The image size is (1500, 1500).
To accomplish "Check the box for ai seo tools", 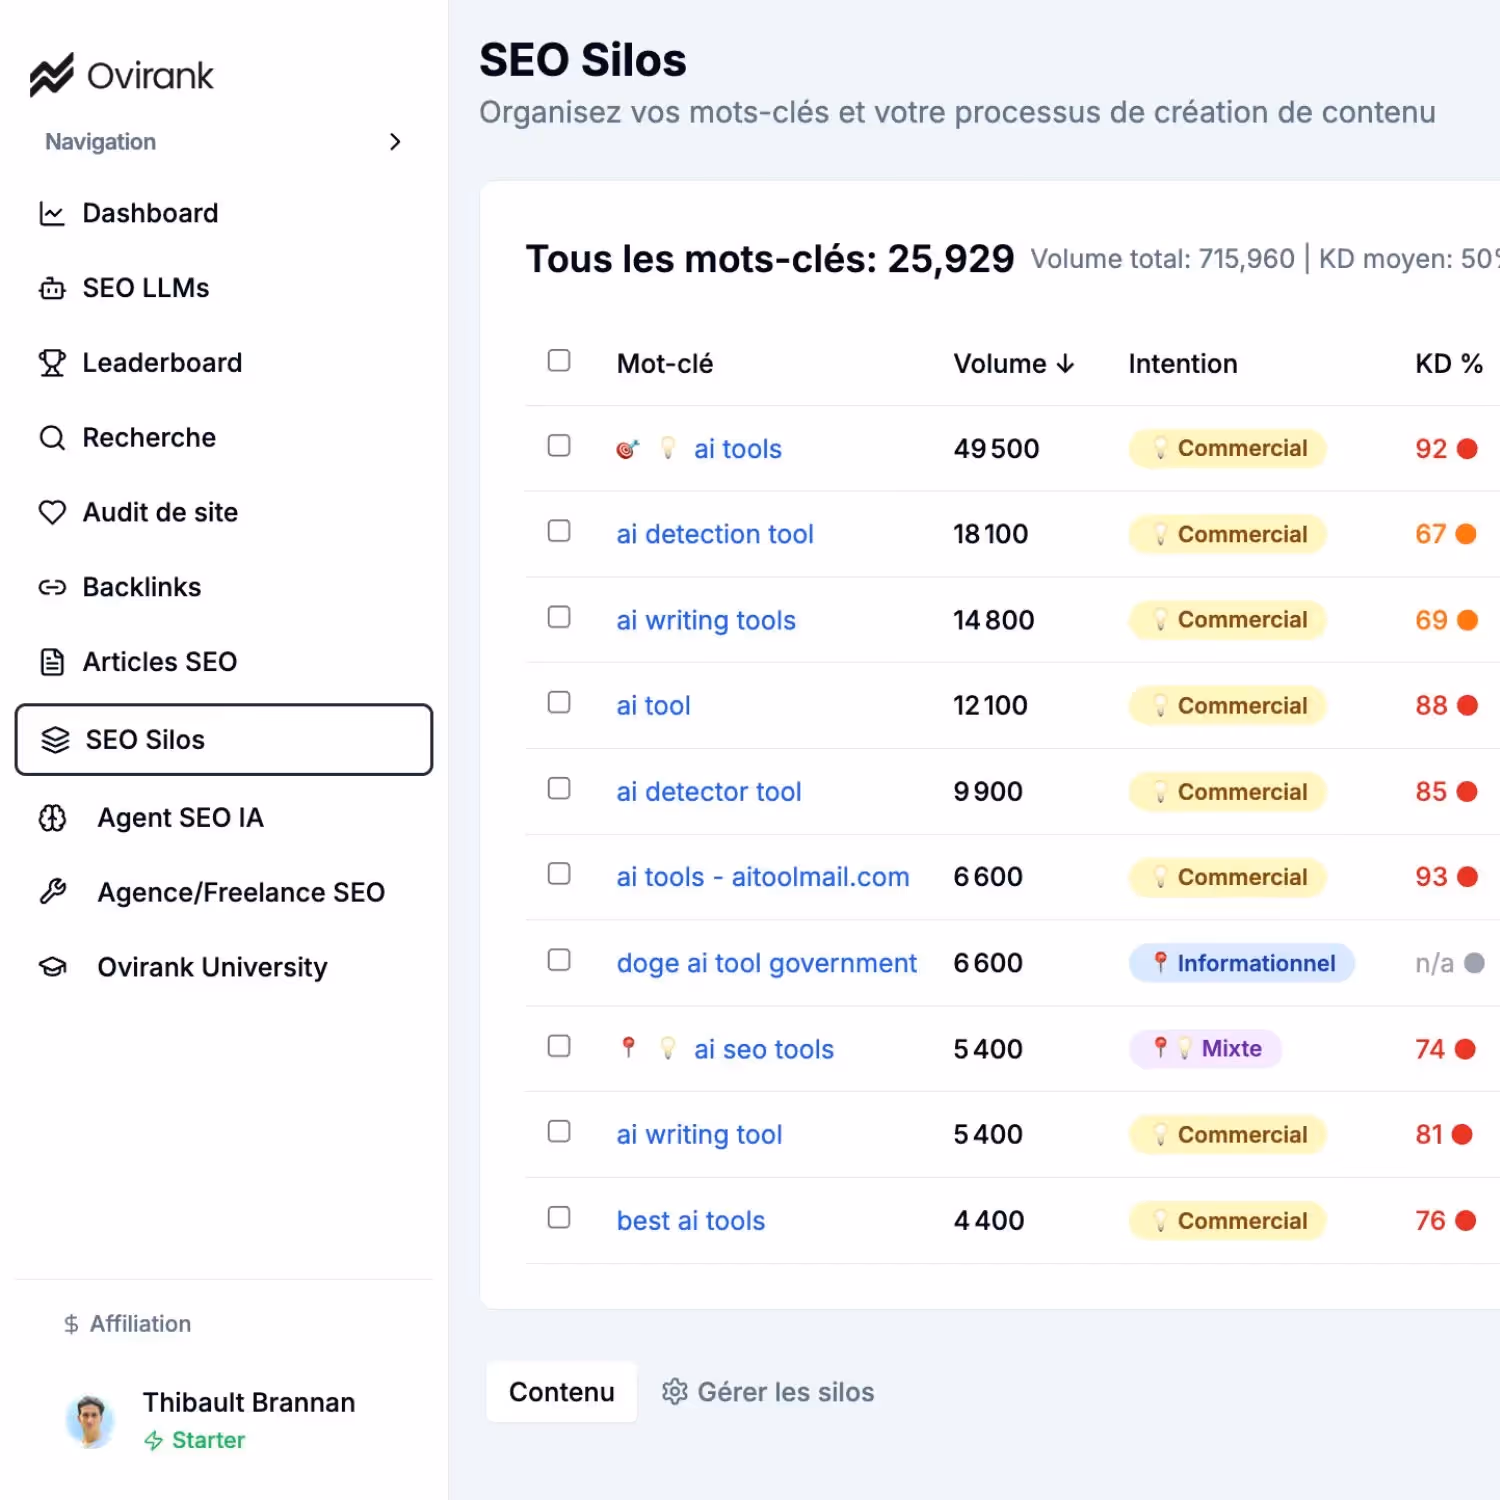I will pyautogui.click(x=559, y=1046).
